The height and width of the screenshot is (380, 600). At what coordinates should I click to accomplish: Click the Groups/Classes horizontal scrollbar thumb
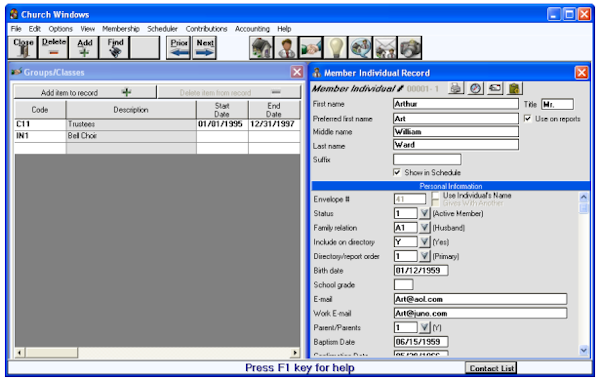click(x=52, y=352)
